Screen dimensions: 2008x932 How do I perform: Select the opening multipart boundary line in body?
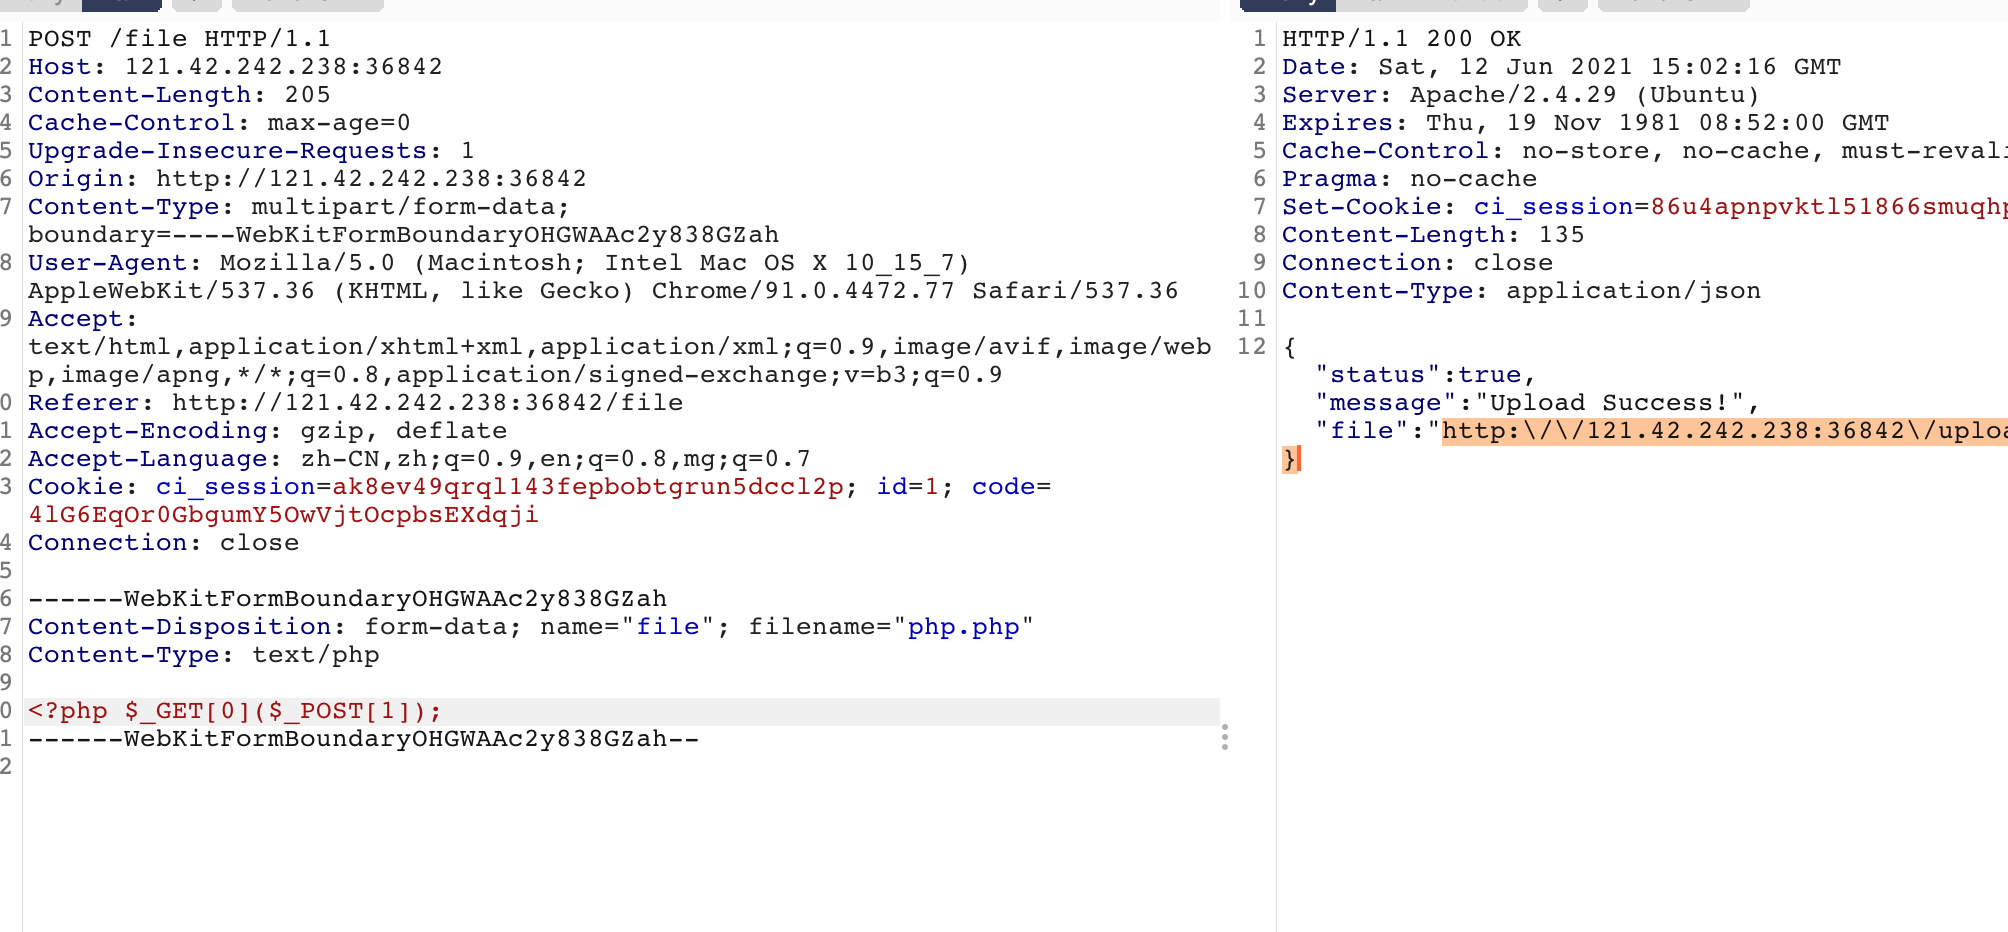click(347, 599)
